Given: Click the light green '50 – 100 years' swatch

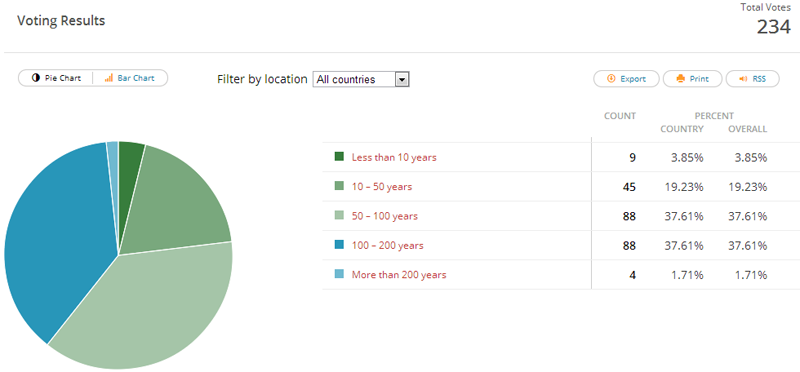Looking at the screenshot, I should pos(339,215).
